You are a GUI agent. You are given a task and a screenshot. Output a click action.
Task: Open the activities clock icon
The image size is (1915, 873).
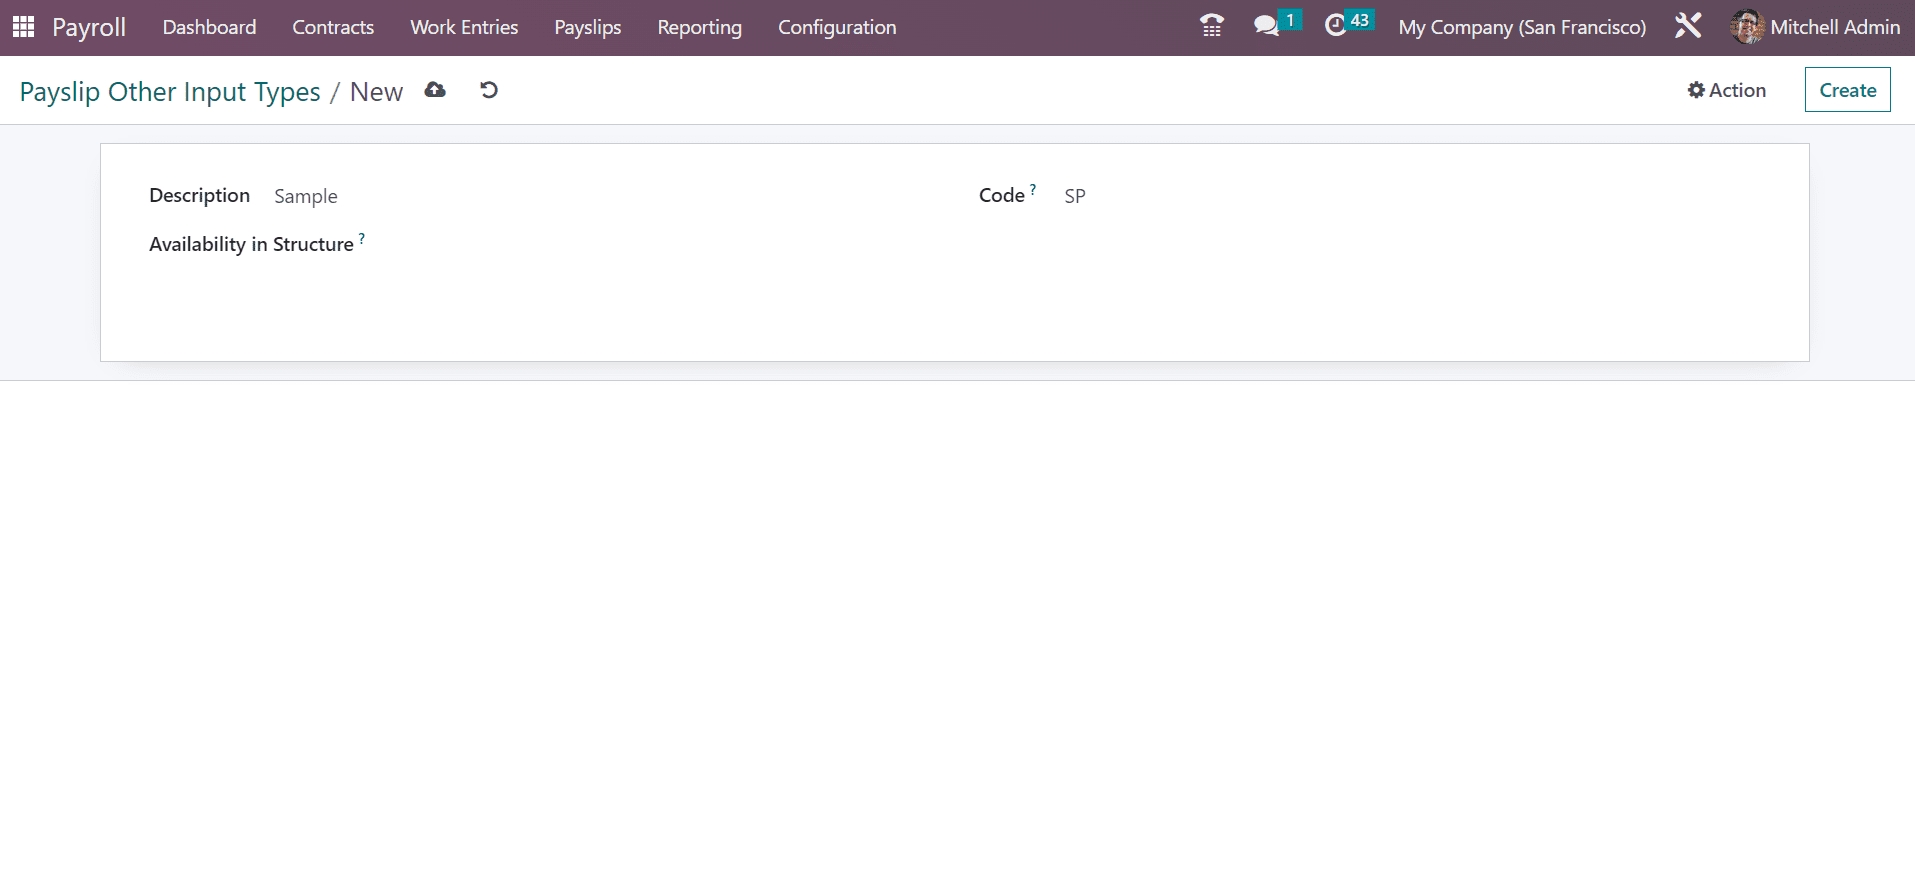[1336, 26]
